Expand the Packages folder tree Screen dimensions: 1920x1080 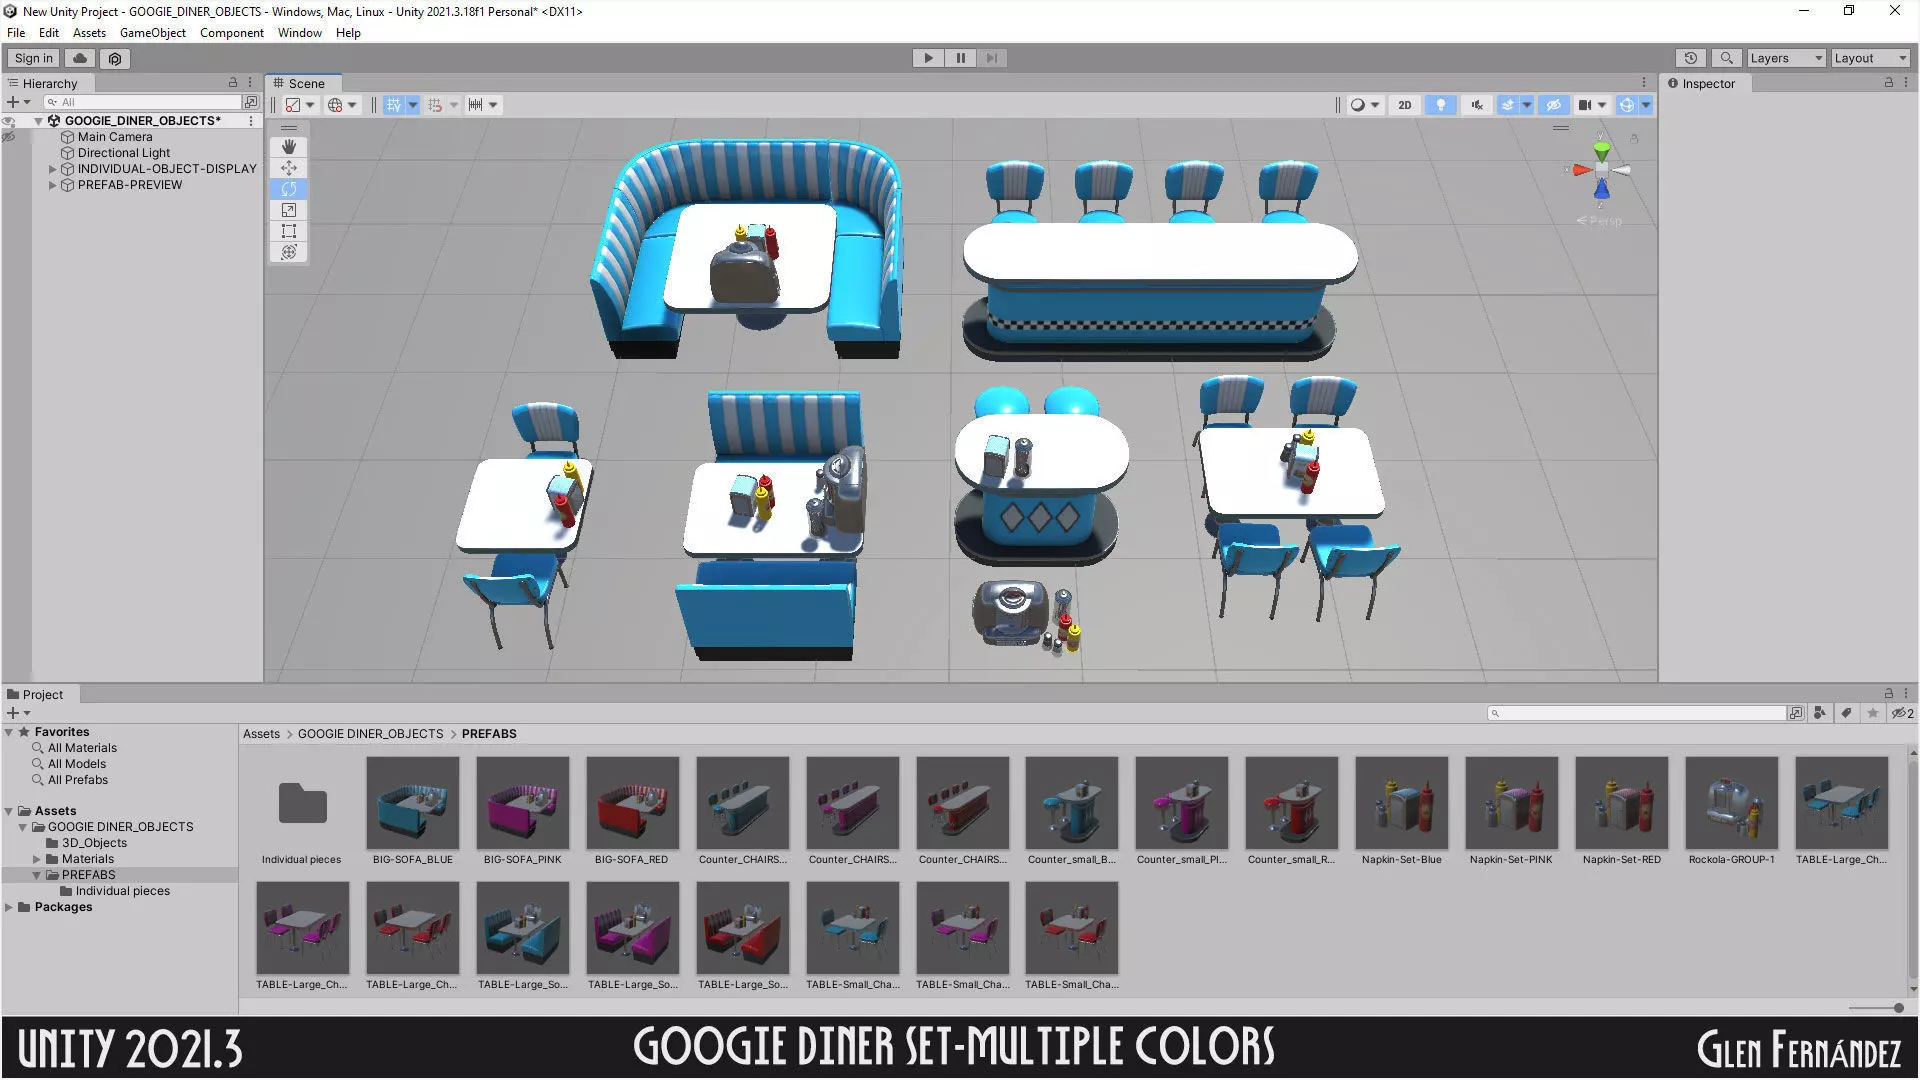click(x=9, y=907)
